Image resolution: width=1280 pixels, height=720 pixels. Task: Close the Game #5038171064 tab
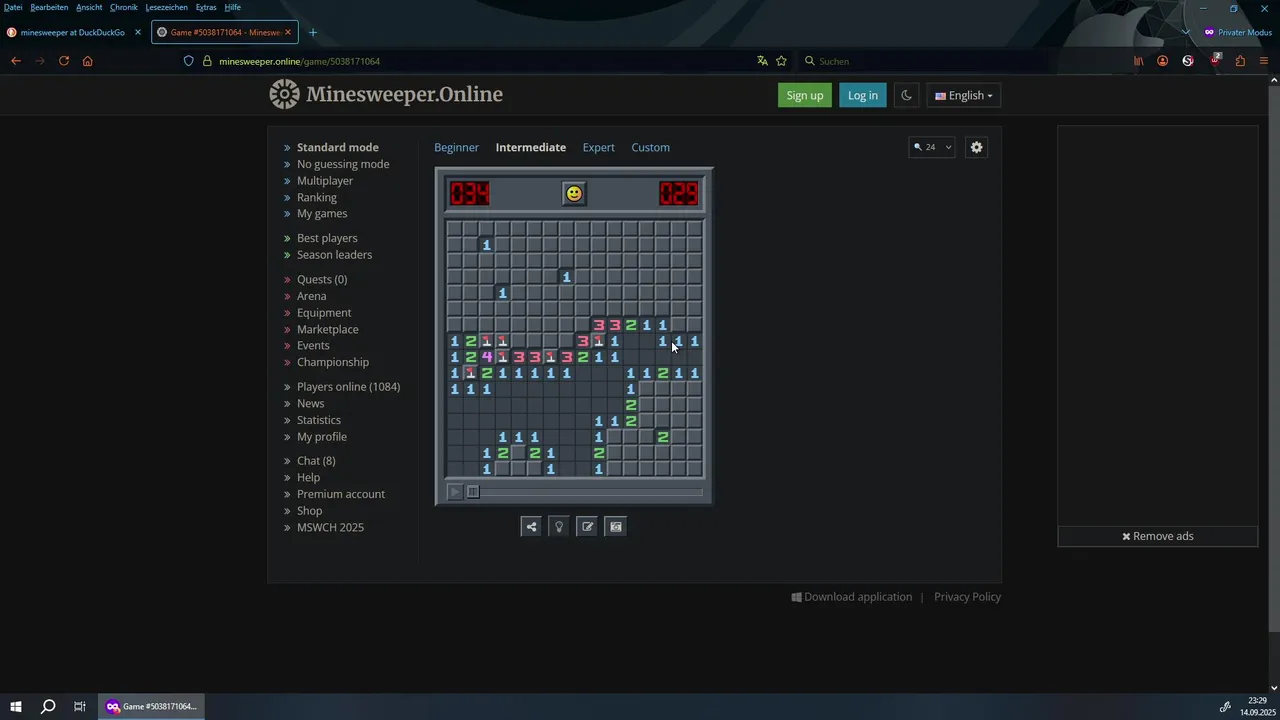coord(288,32)
